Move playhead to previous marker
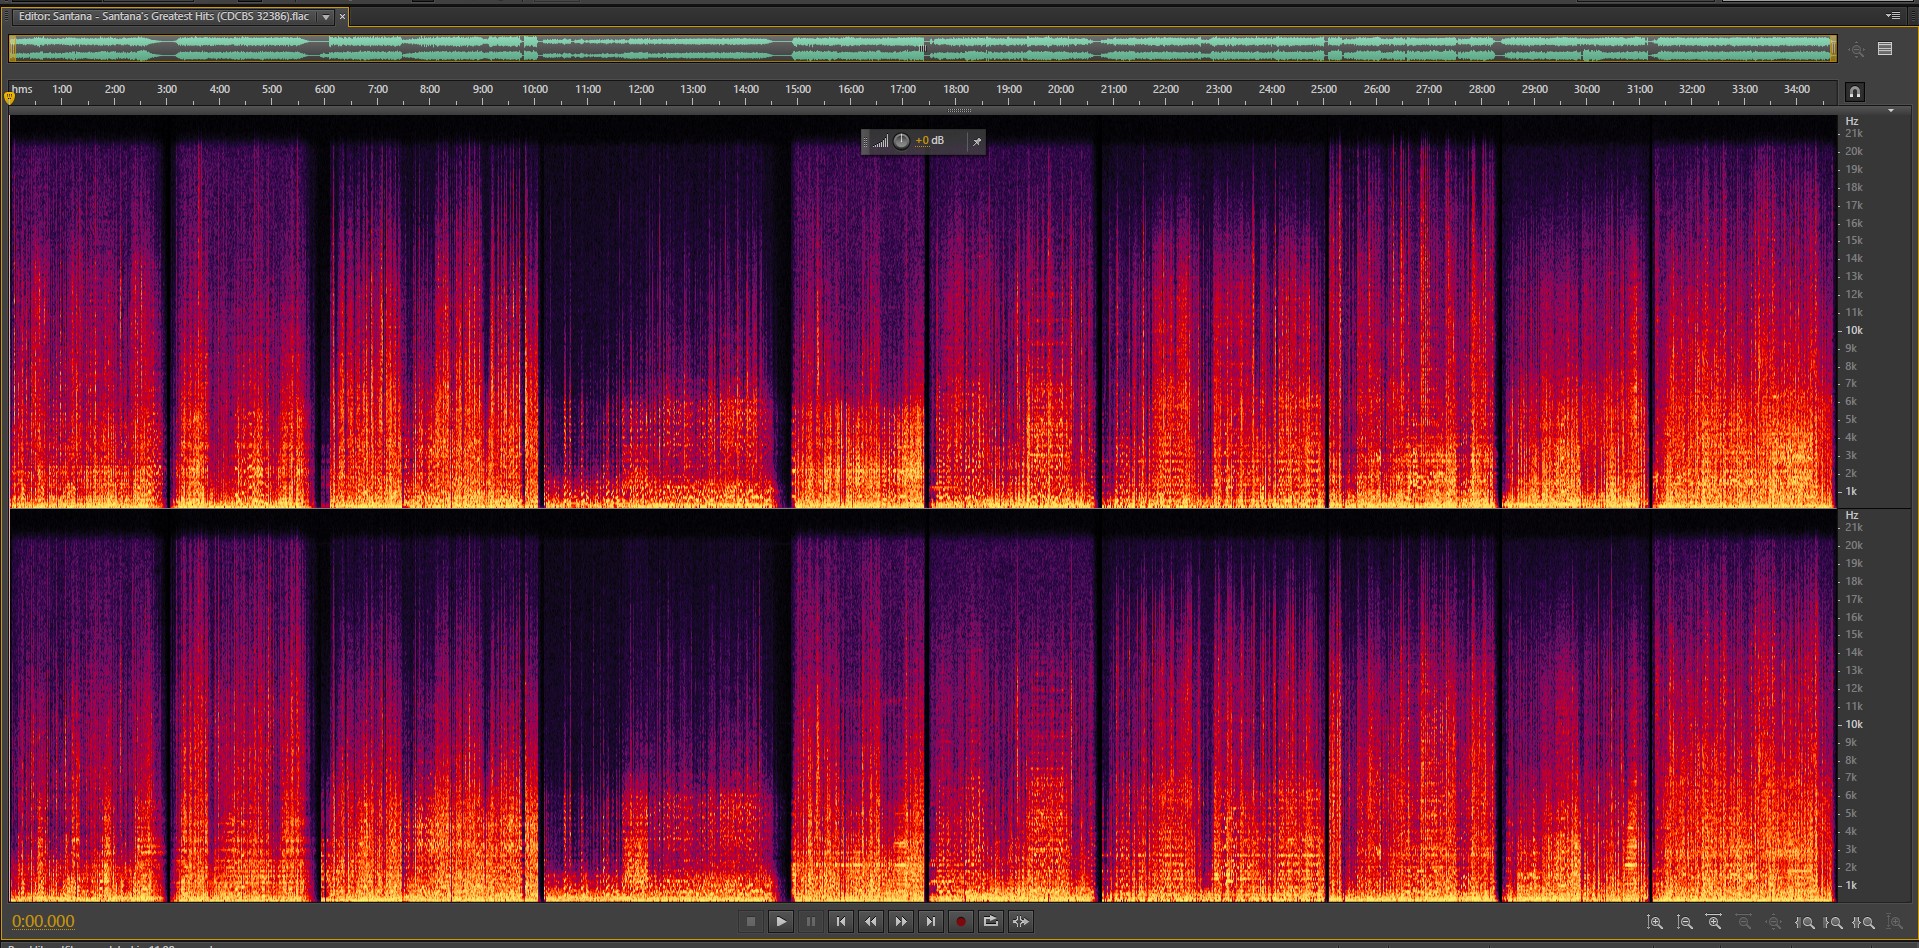The image size is (1919, 948). pyautogui.click(x=840, y=922)
